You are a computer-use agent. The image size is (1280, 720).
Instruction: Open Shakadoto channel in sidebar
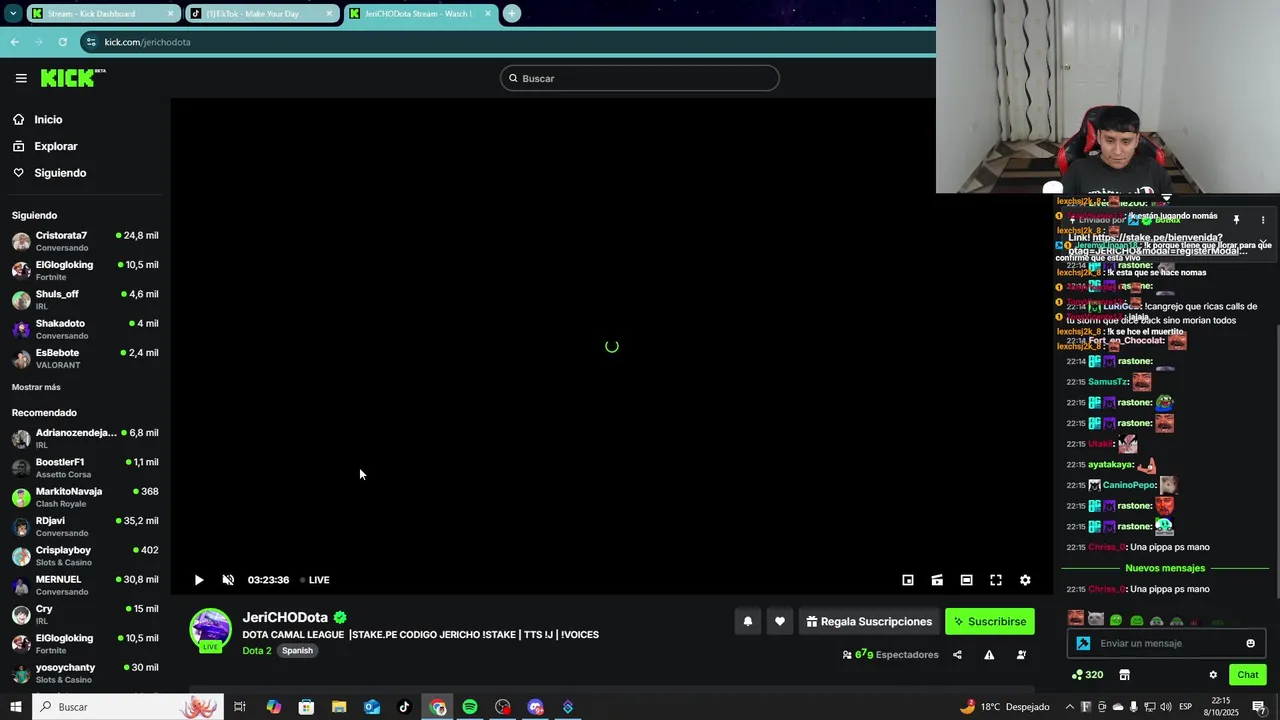pos(85,329)
